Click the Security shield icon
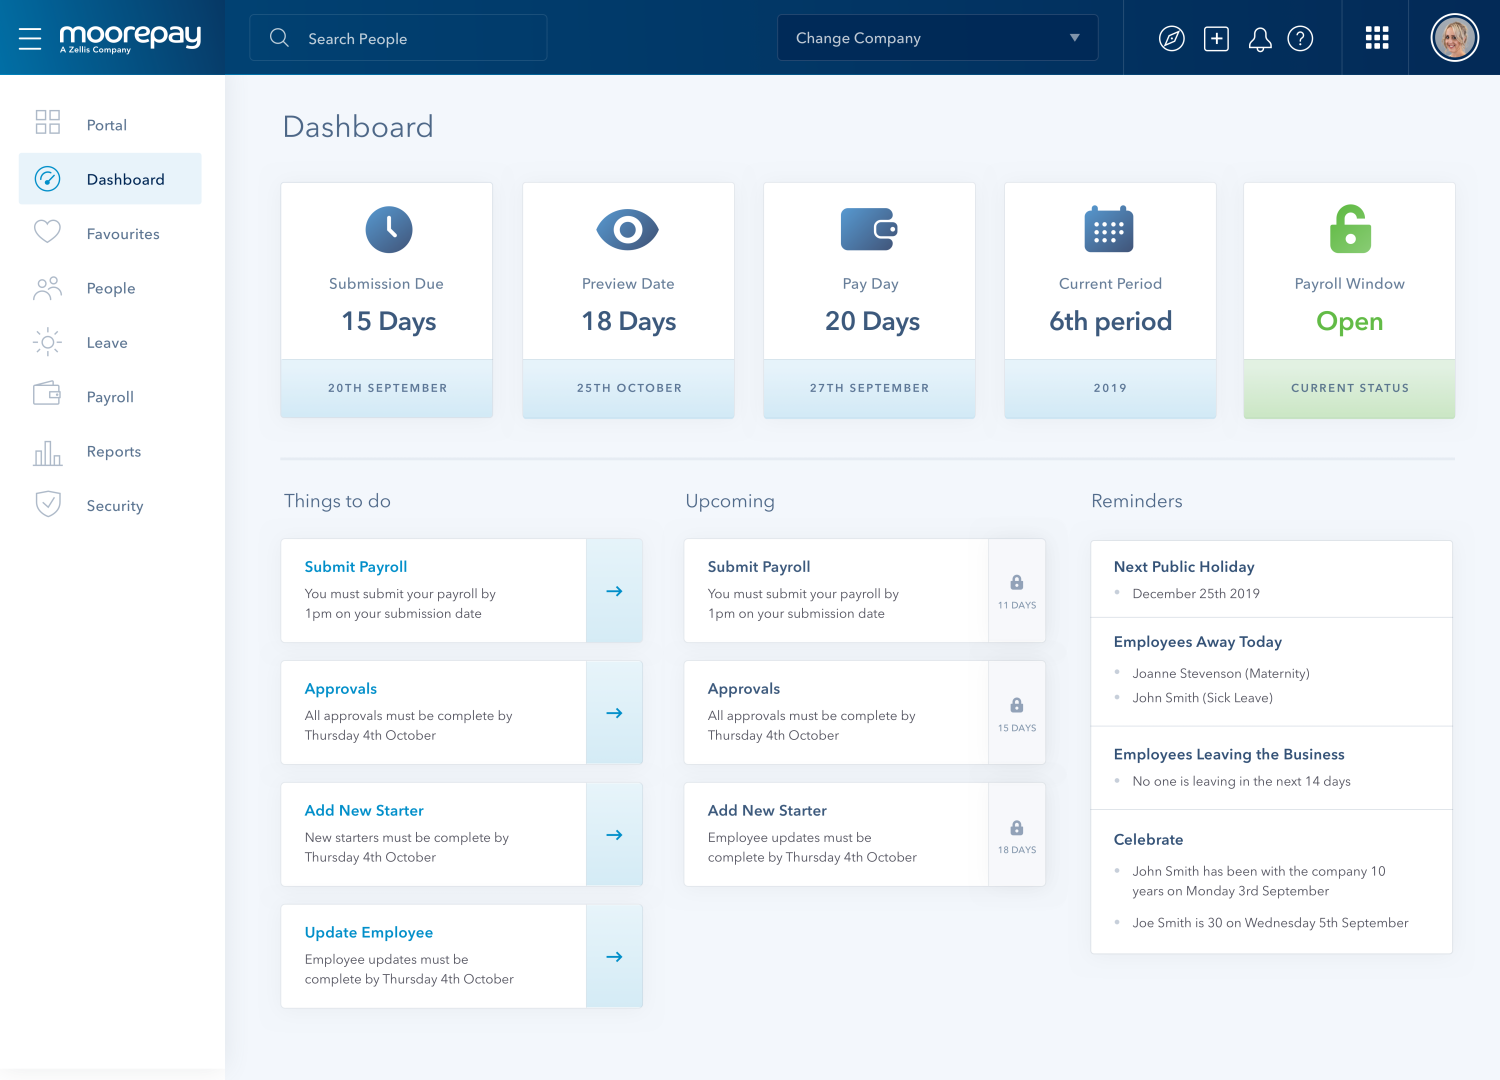The width and height of the screenshot is (1500, 1080). coord(48,504)
